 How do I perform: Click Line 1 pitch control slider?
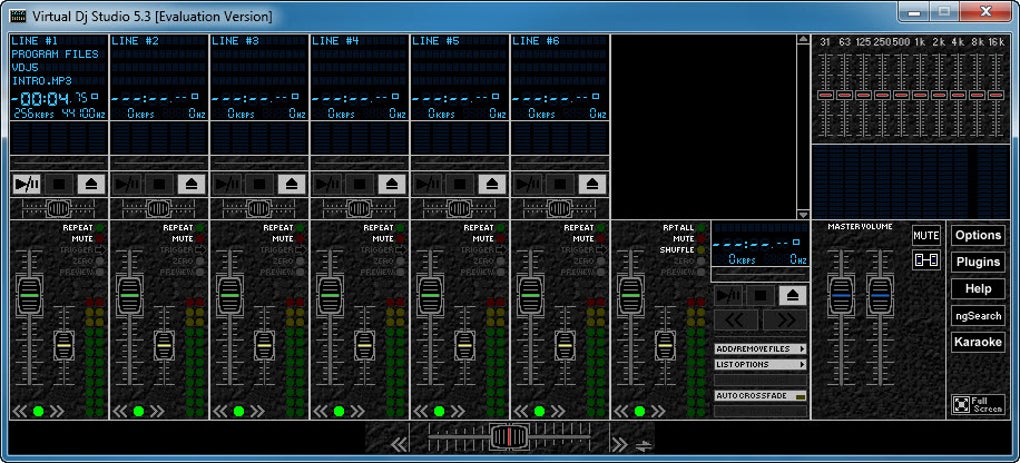58,208
